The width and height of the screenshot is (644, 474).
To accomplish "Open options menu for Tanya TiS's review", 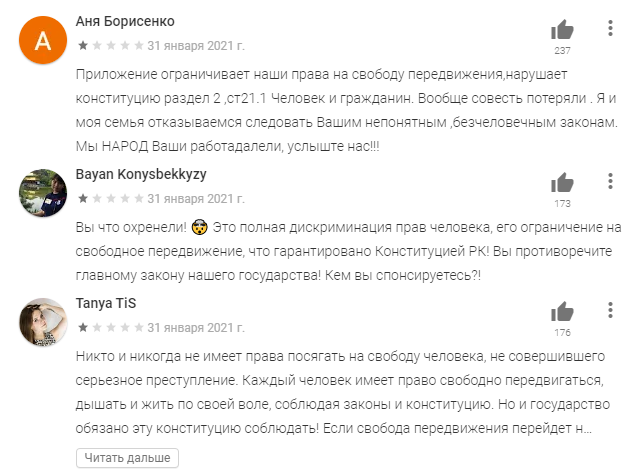I will [x=609, y=311].
